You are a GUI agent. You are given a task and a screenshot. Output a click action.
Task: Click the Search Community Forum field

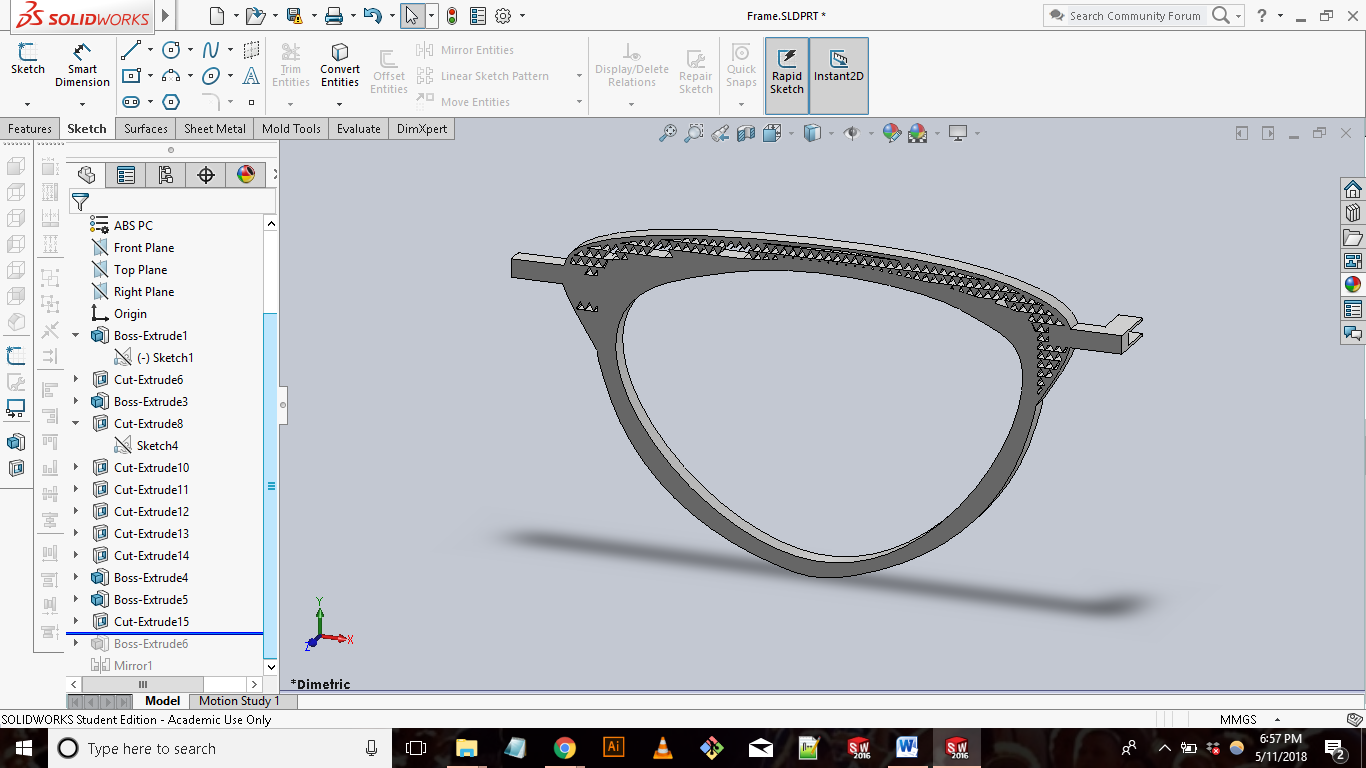pos(1135,16)
